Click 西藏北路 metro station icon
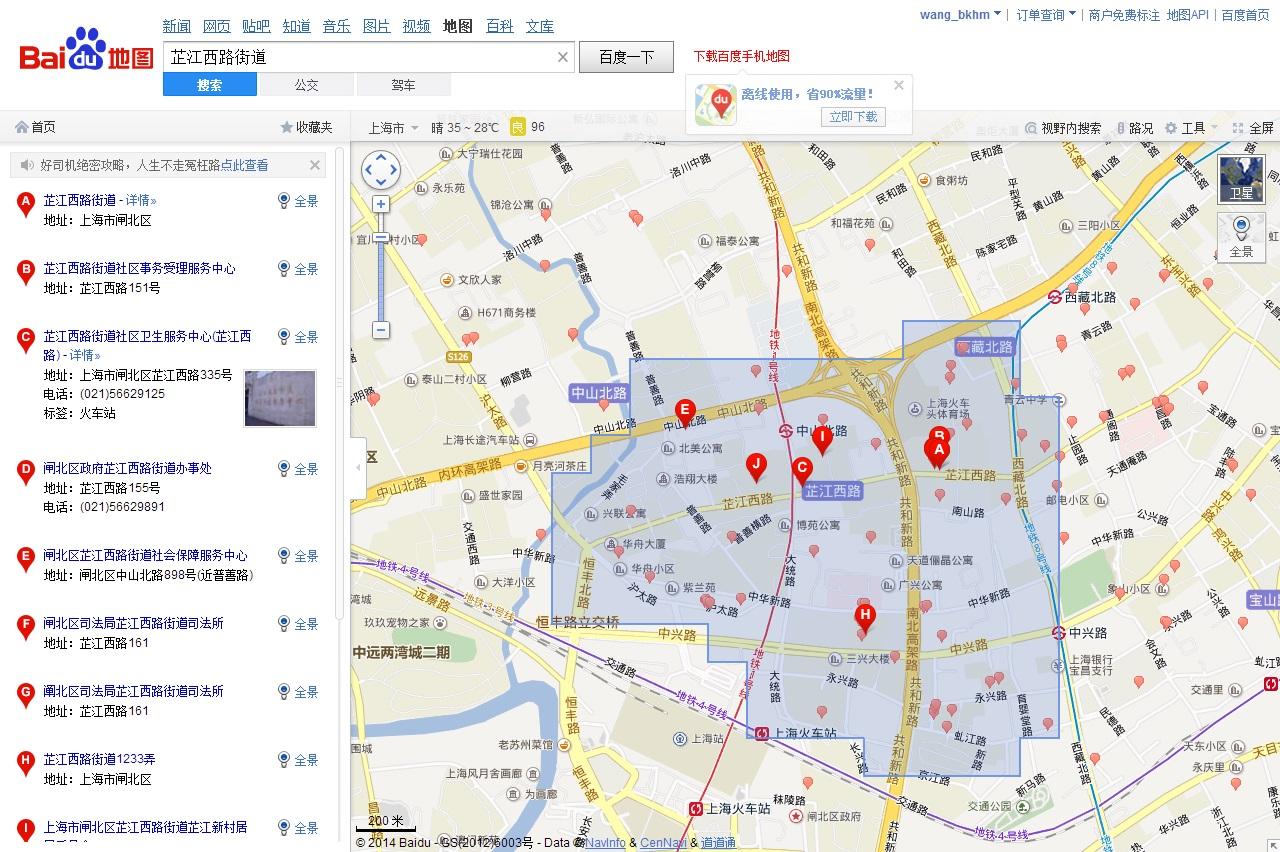This screenshot has width=1280, height=852. (1054, 297)
